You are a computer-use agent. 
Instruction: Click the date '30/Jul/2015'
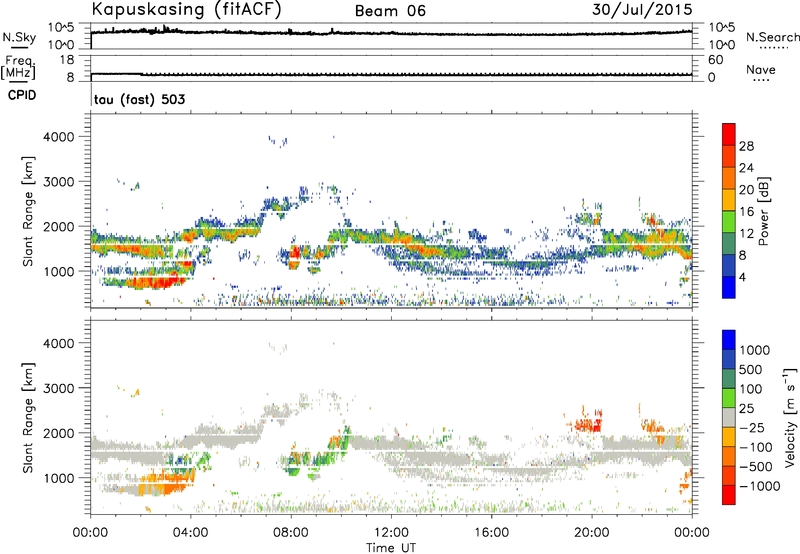tap(642, 10)
